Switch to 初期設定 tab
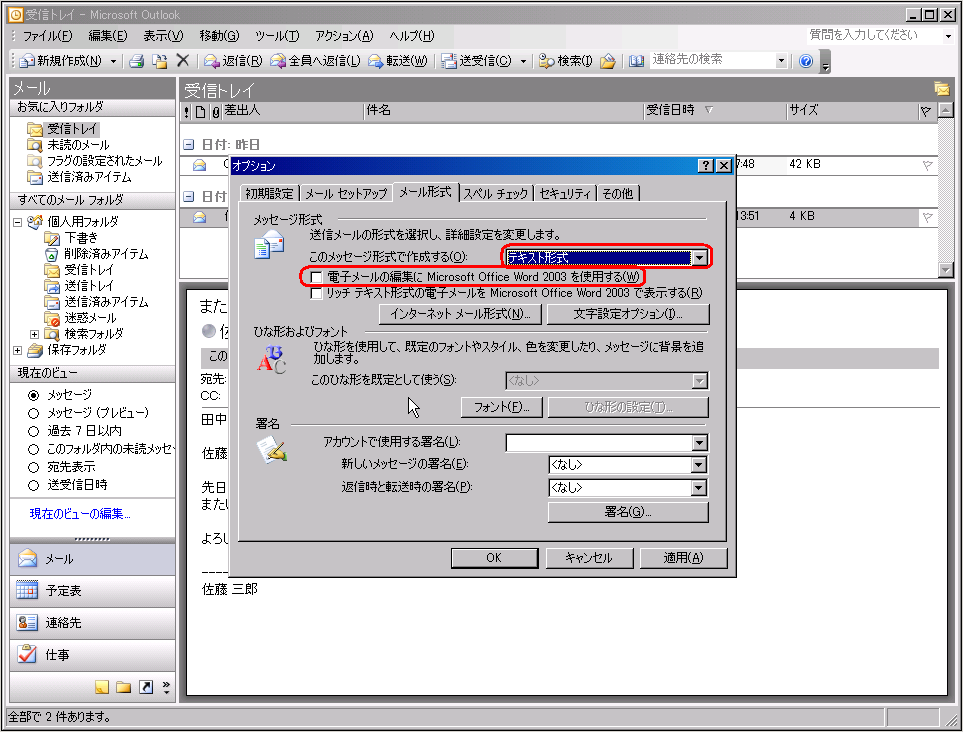This screenshot has width=963, height=732. [269, 194]
